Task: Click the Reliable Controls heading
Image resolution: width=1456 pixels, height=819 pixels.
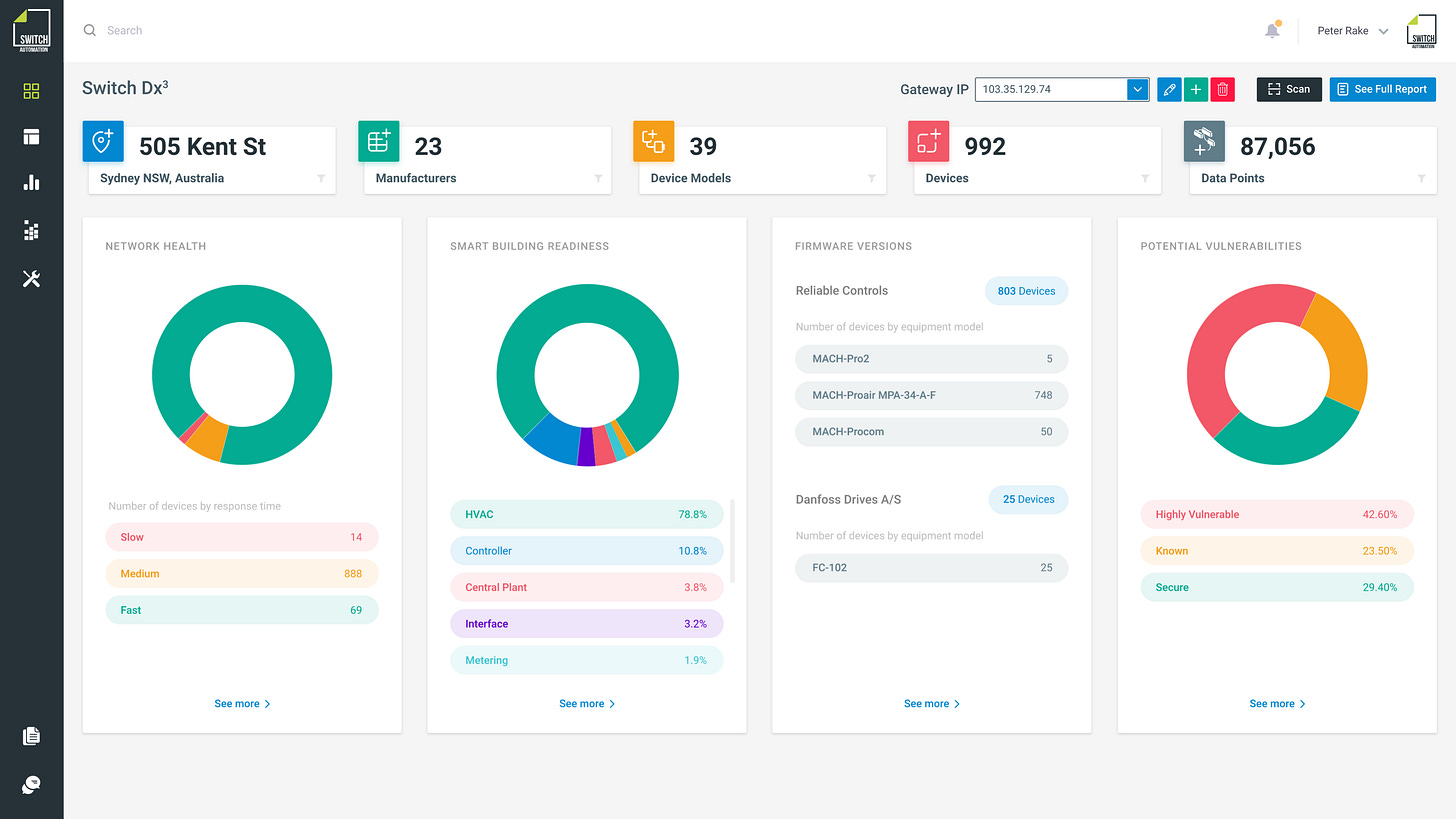Action: click(x=842, y=291)
